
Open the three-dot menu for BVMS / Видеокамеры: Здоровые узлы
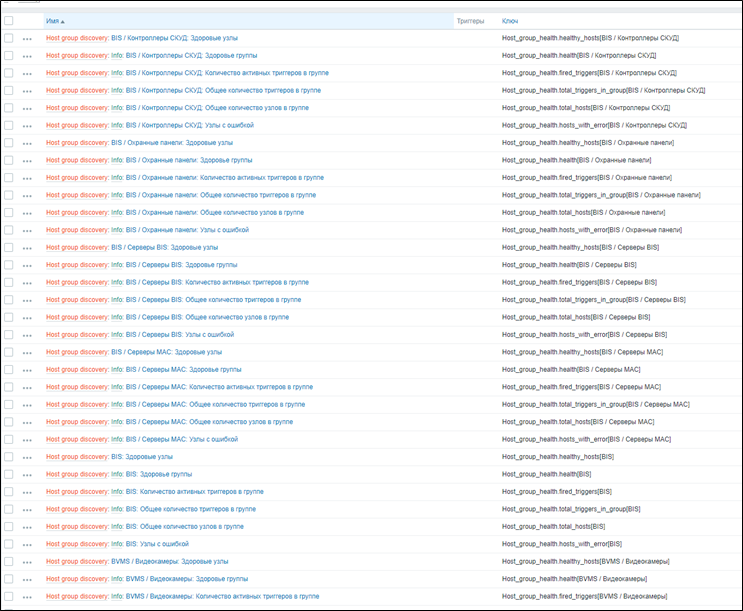pos(27,561)
